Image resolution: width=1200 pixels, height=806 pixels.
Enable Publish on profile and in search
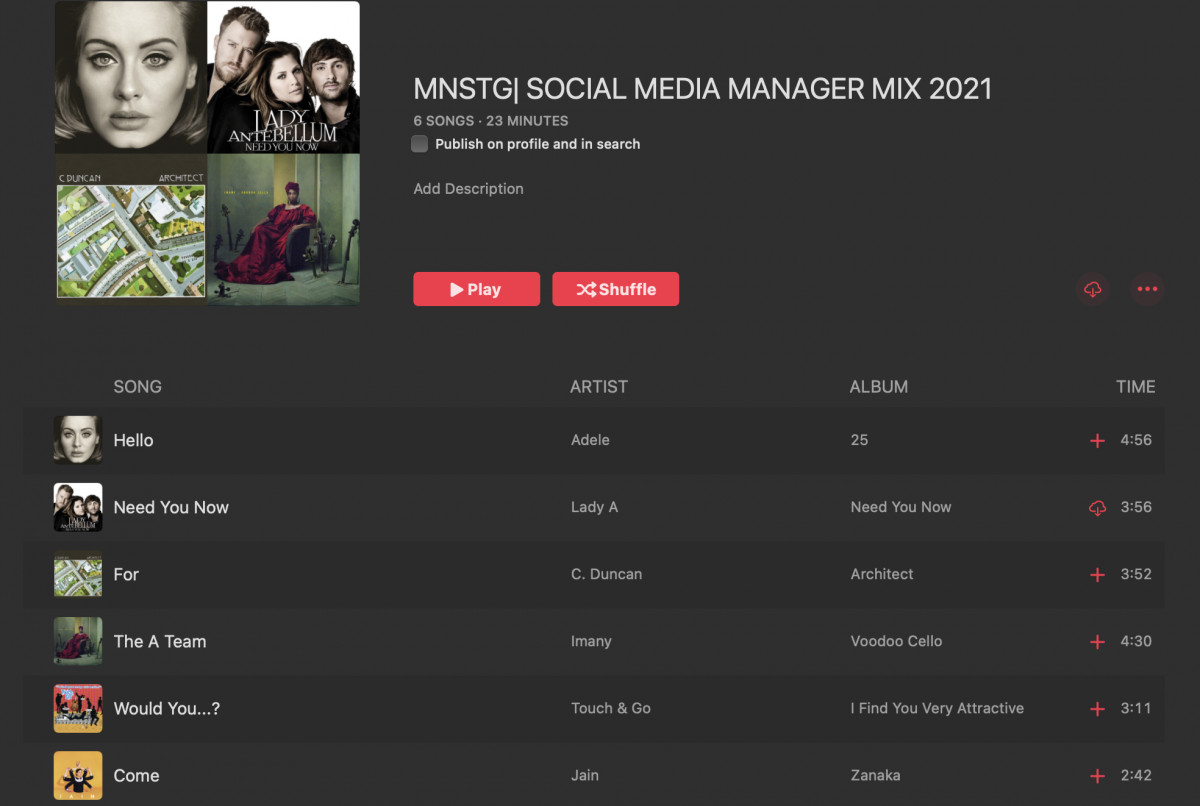[420, 144]
